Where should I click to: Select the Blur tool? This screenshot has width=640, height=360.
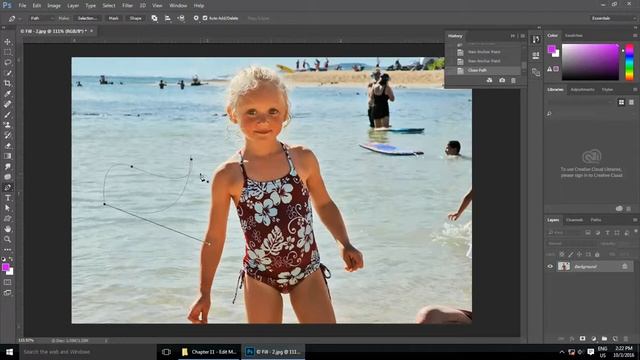[7, 167]
